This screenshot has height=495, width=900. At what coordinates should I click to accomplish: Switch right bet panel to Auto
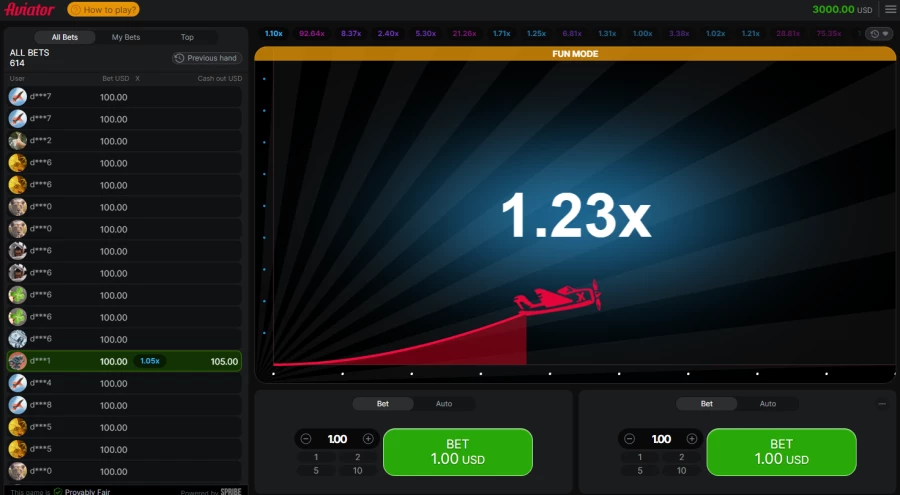click(x=768, y=404)
